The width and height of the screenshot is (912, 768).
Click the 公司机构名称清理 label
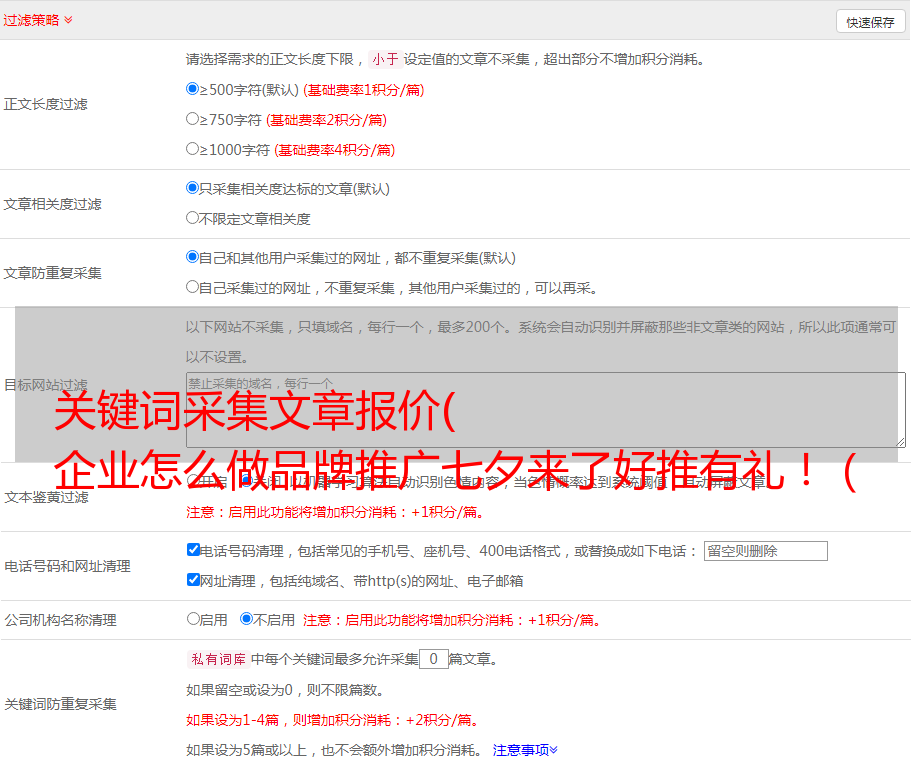pyautogui.click(x=60, y=620)
